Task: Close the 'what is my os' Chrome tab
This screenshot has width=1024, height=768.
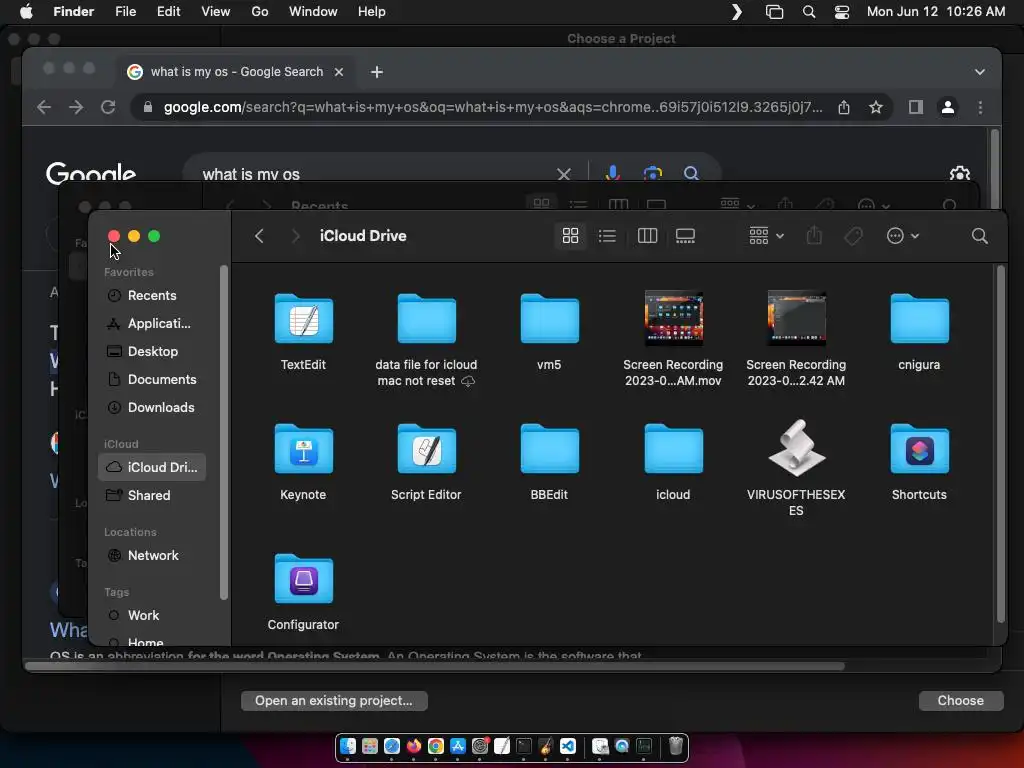Action: (339, 72)
